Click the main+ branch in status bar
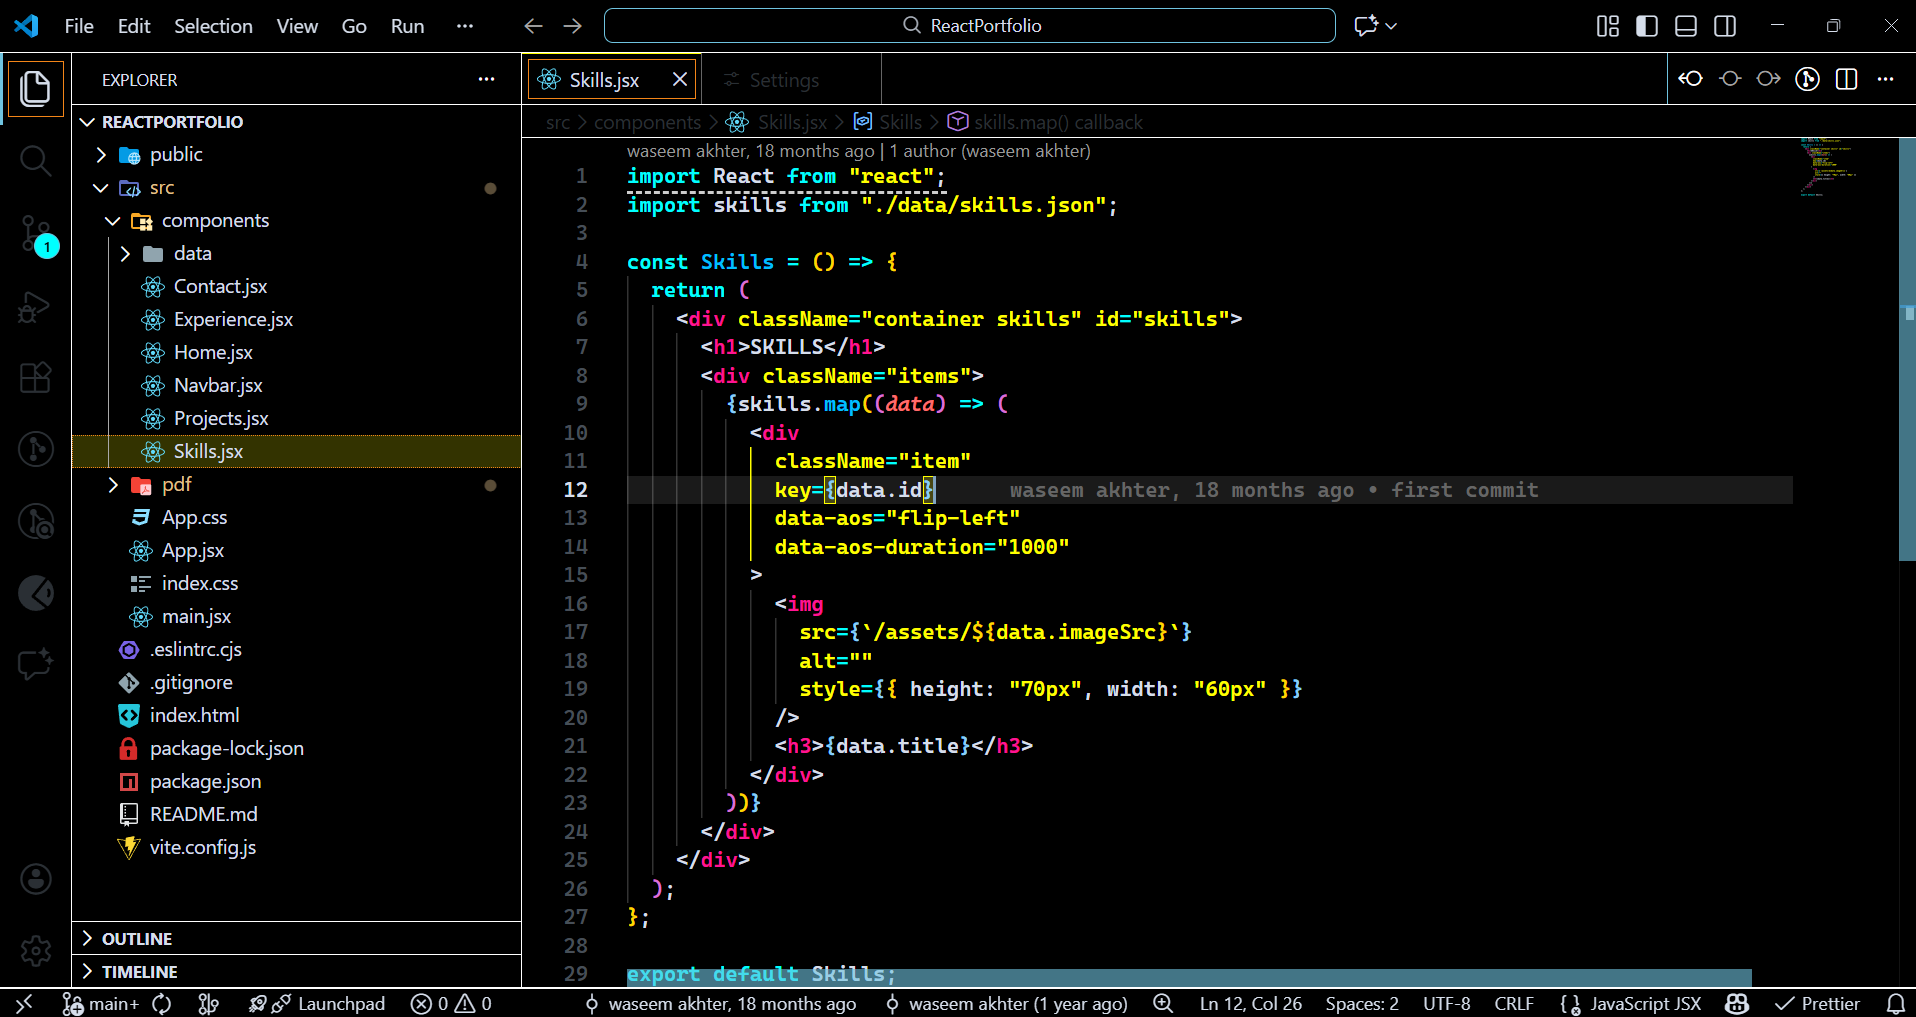Image resolution: width=1916 pixels, height=1017 pixels. (x=101, y=1003)
